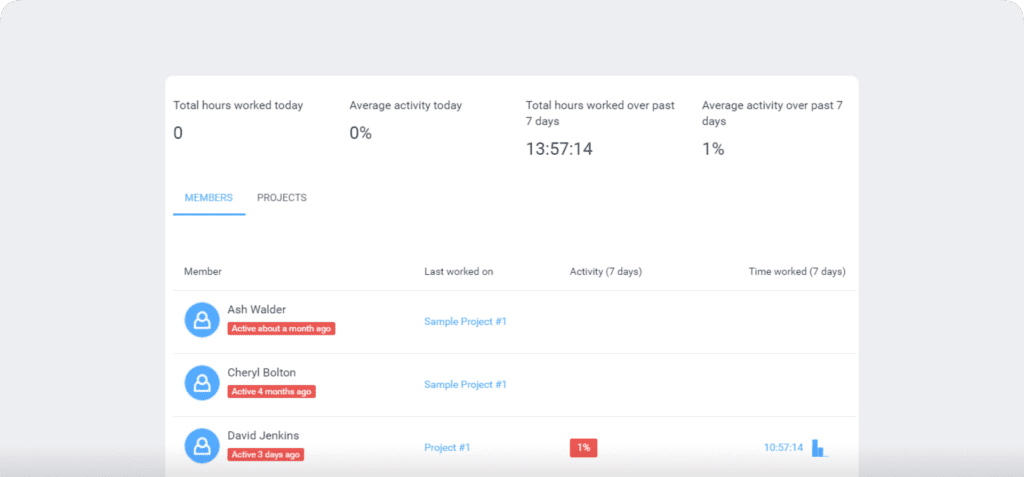Click Cheryl Bolton's avatar icon

coord(202,382)
